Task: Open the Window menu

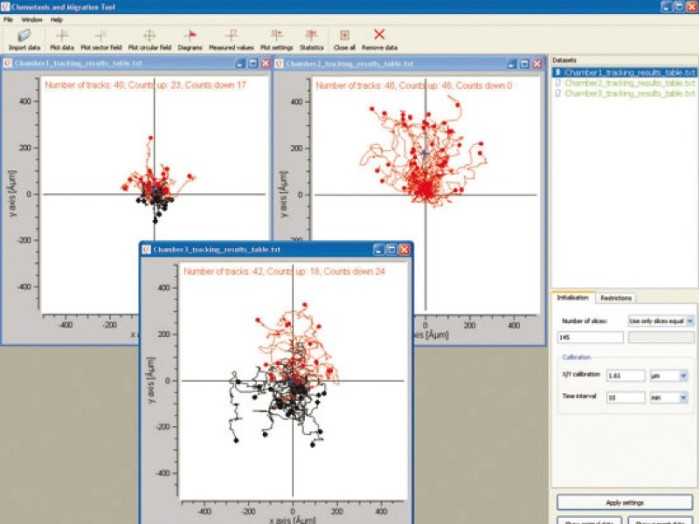Action: (32, 20)
